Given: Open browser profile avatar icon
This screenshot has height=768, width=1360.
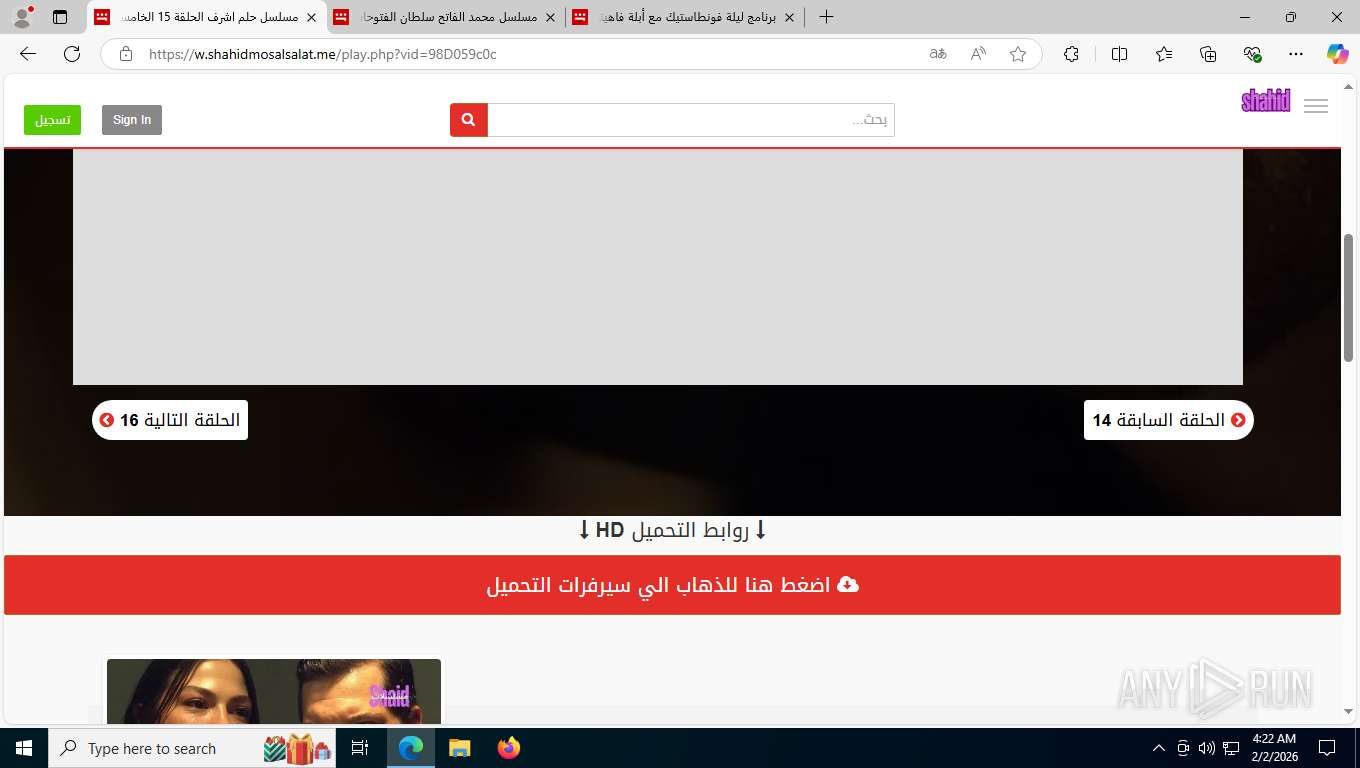Looking at the screenshot, I should pyautogui.click(x=22, y=17).
